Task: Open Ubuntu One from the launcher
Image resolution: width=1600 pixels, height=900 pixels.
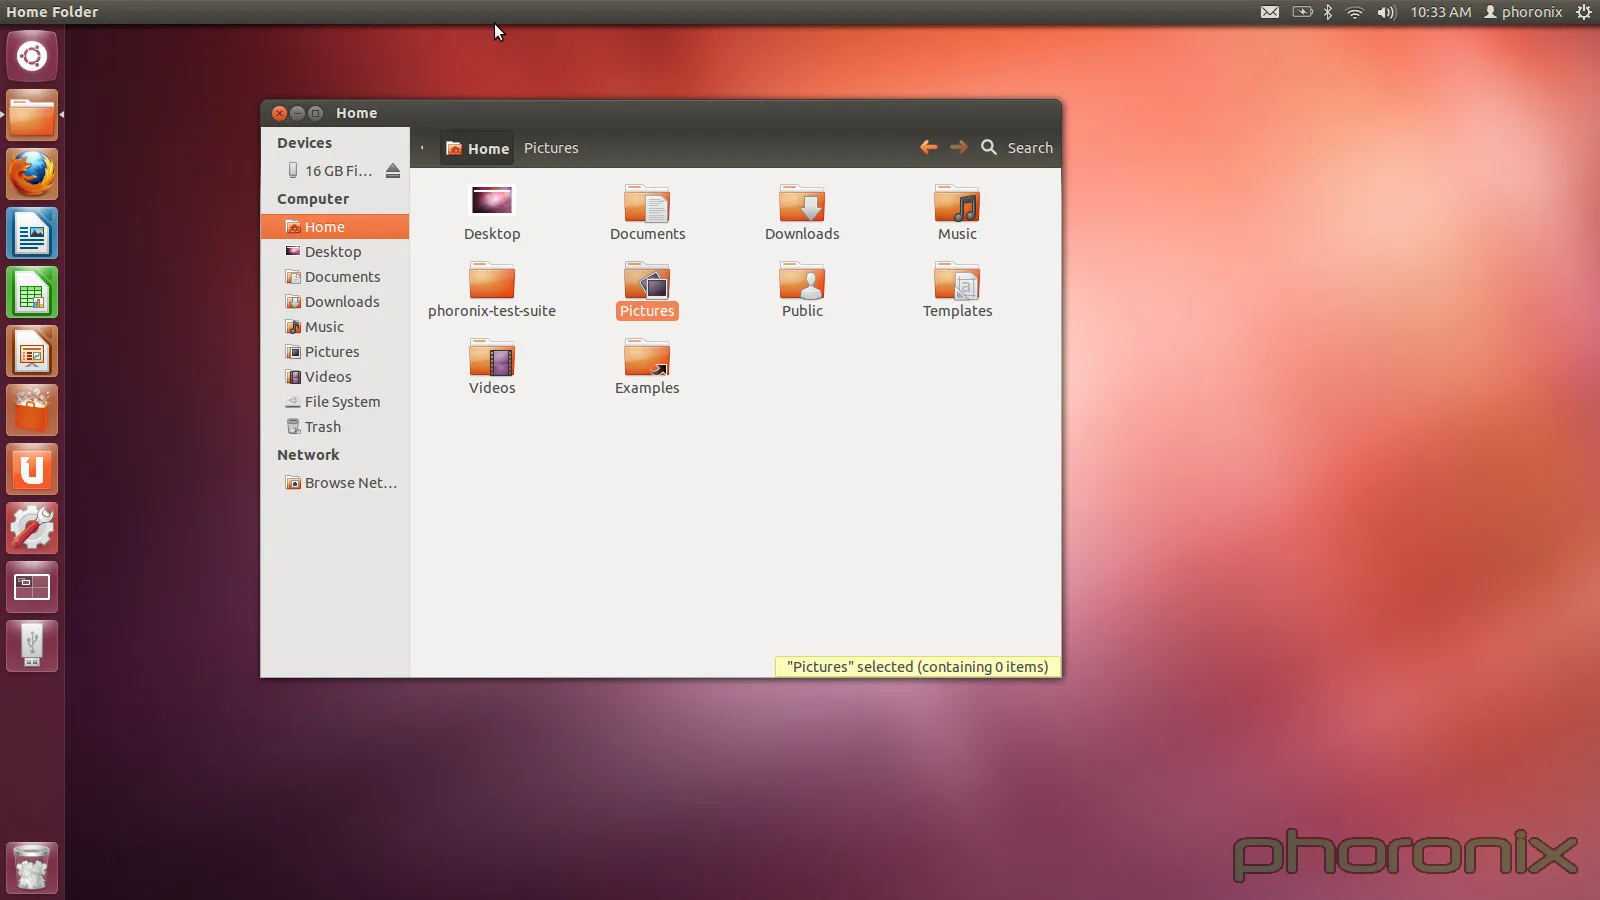Action: point(32,469)
